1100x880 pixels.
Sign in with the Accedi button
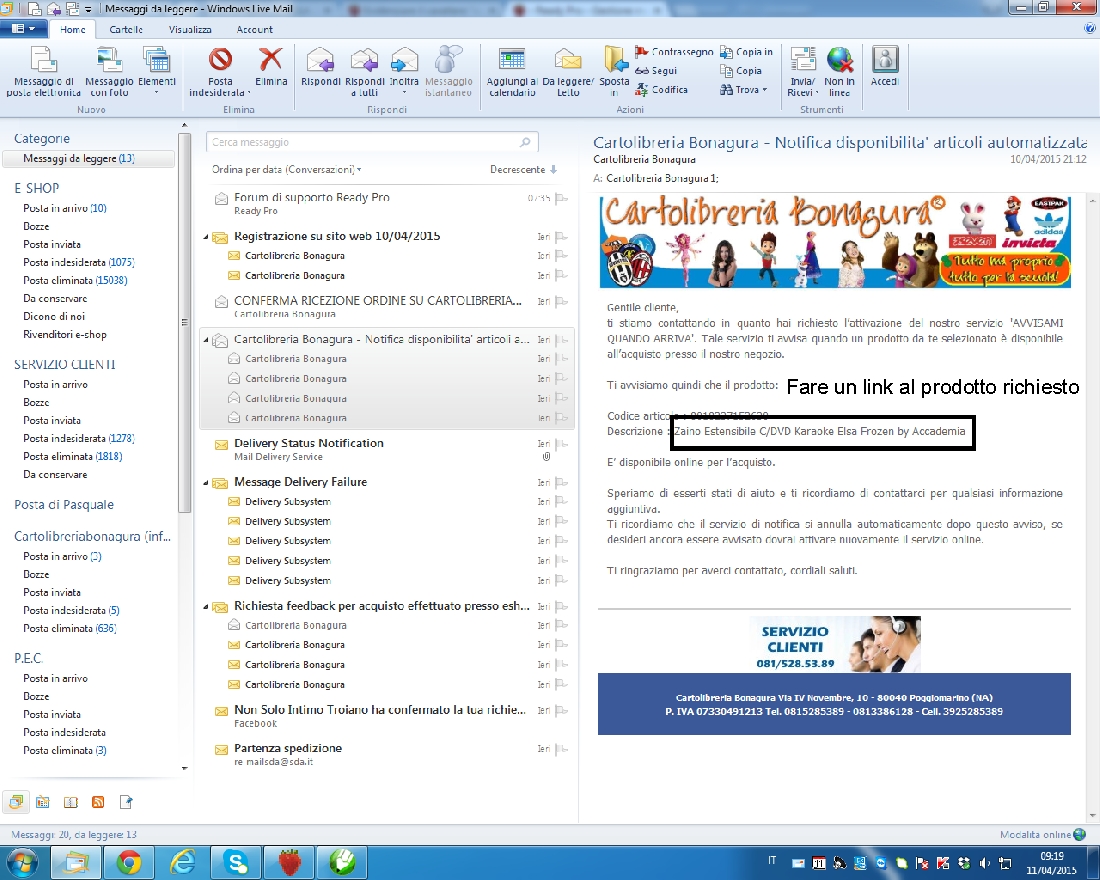(885, 67)
